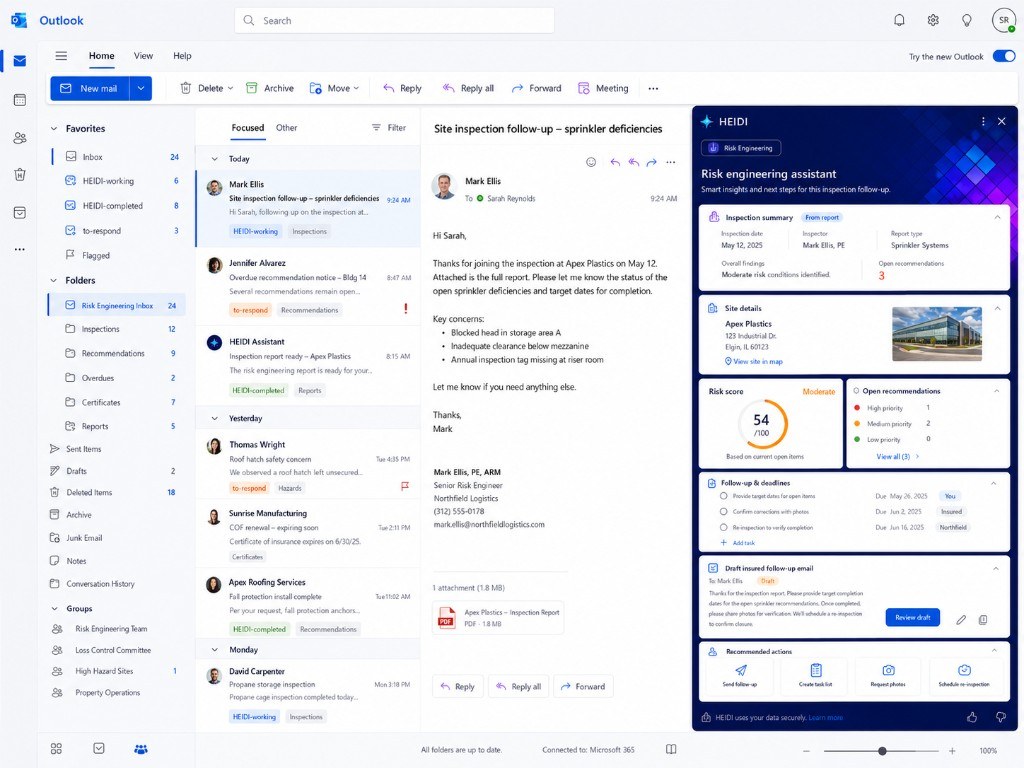Click the lightbulb tips icon
Viewport: 1024px width, 768px height.
point(967,20)
